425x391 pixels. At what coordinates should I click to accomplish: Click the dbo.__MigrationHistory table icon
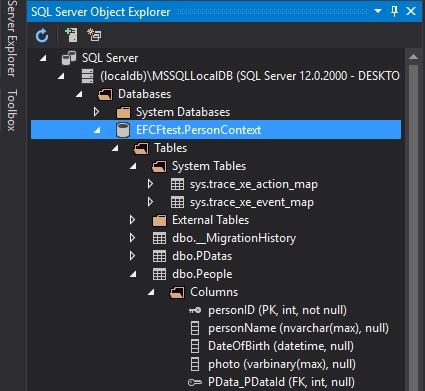(159, 238)
